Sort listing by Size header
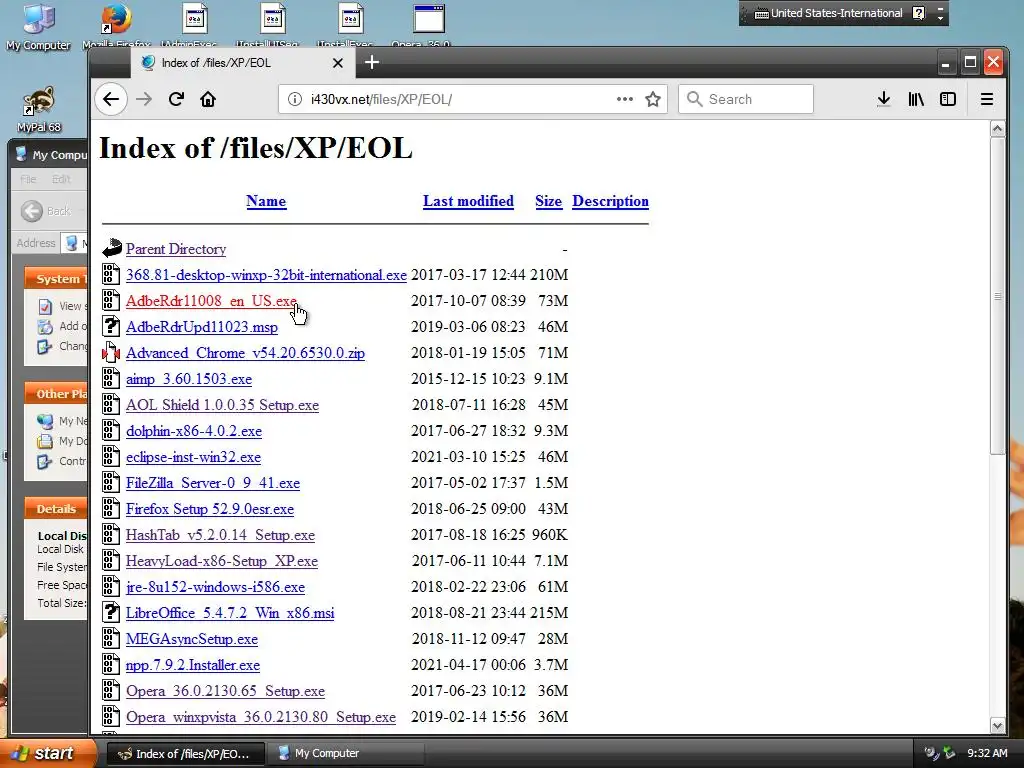This screenshot has height=768, width=1024. pos(549,201)
